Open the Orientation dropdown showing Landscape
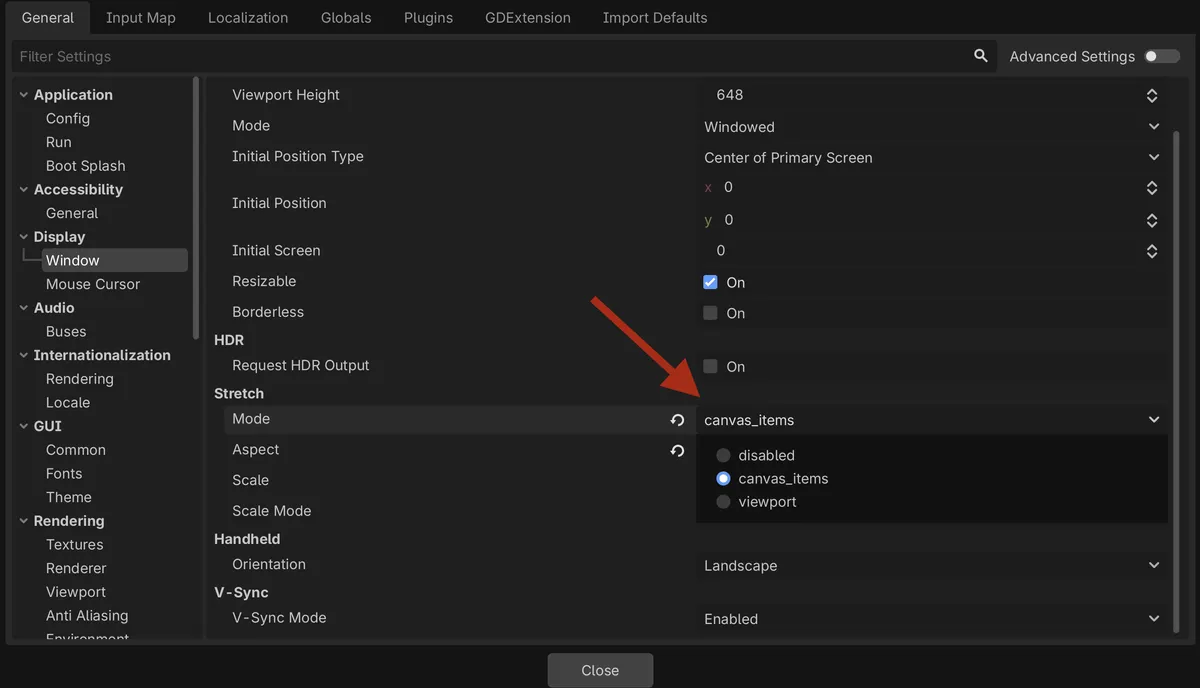Viewport: 1200px width, 688px height. [x=932, y=566]
